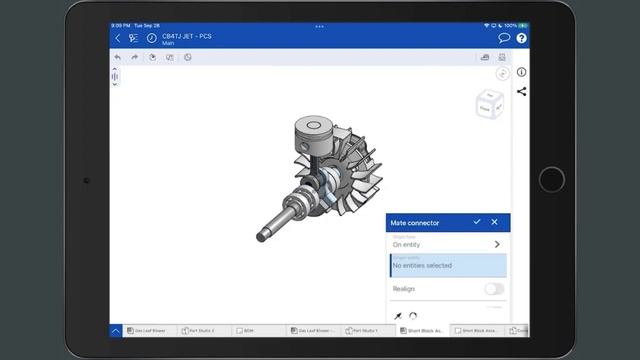Viewport: 640px width, 360px height.
Task: Open the BOM tab
Action: [x=259, y=331]
